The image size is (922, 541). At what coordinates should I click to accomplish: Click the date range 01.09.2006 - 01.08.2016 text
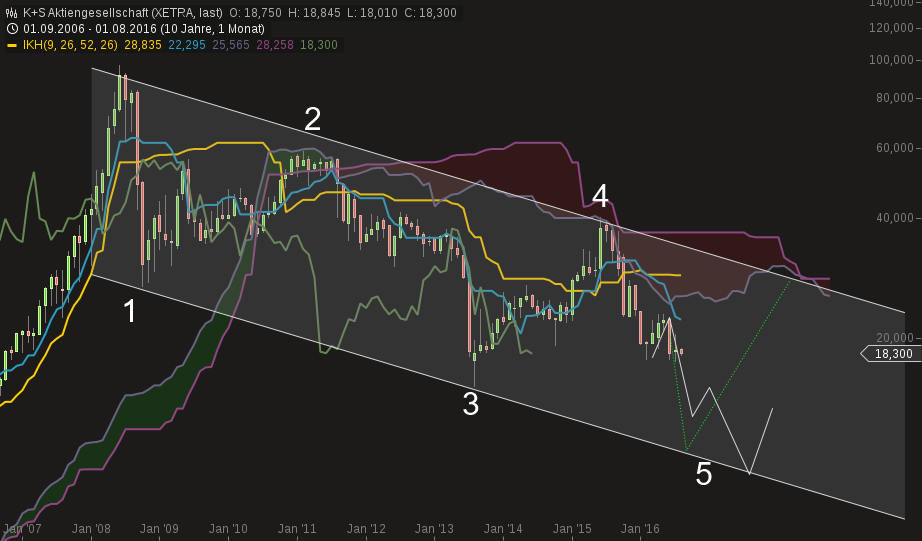pos(143,28)
